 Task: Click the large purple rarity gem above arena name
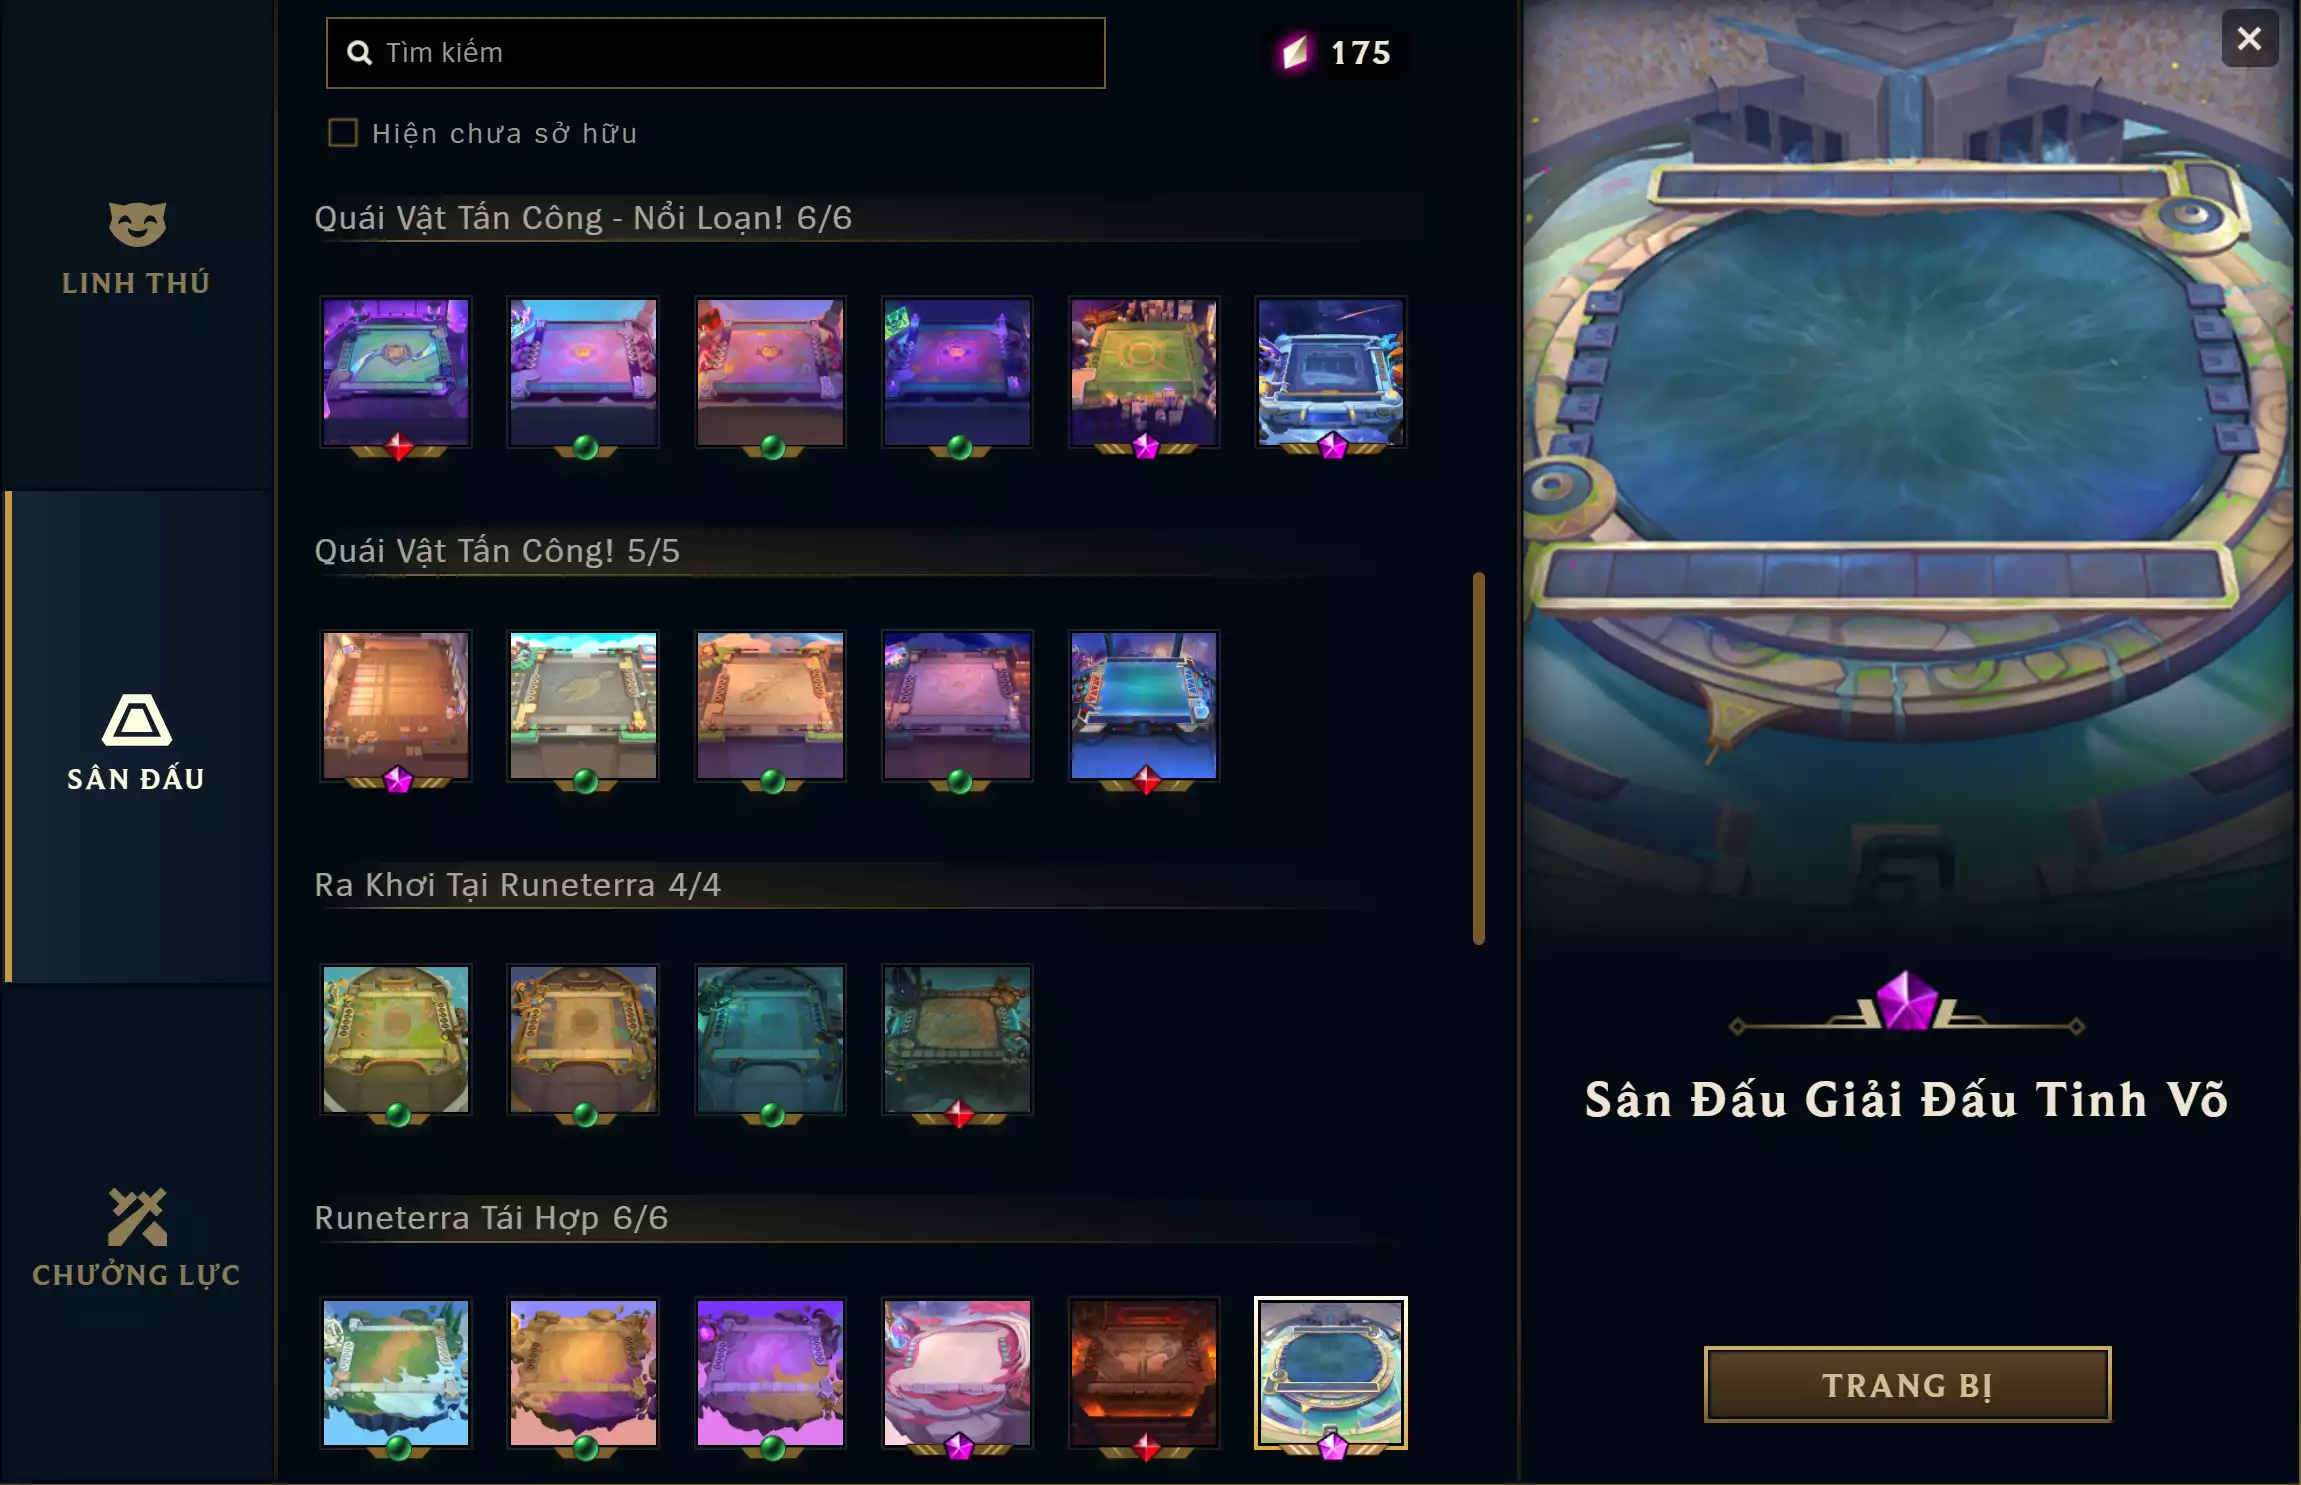[1906, 1000]
